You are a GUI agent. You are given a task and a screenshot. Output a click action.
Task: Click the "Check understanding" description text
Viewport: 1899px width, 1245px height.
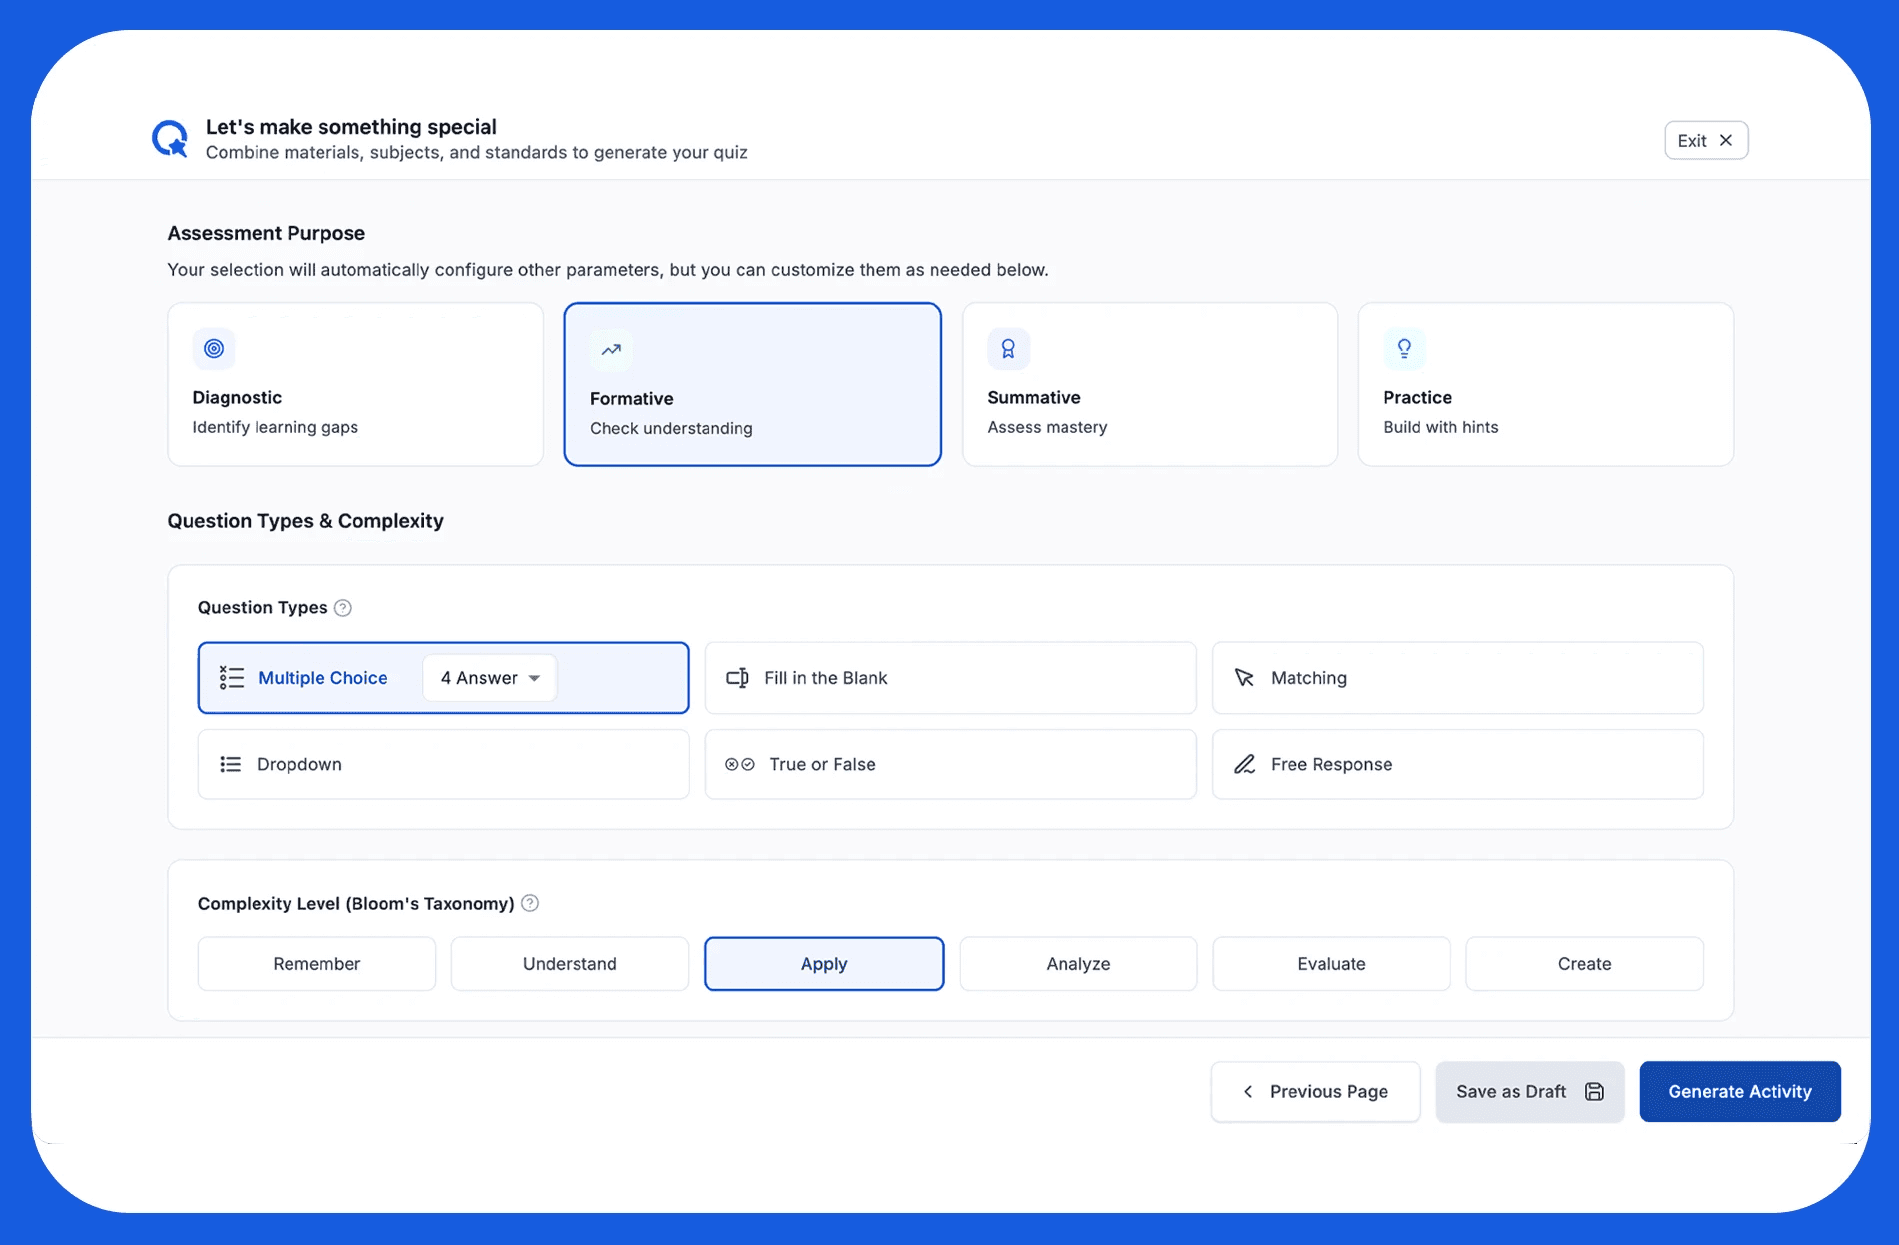tap(671, 428)
